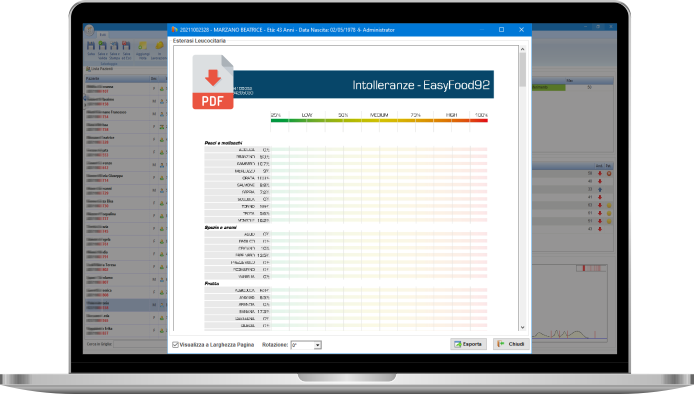Viewport: 694px width, 394px height.
Task: Maximize the MARZANO BEATRICE report dialog
Action: [x=501, y=30]
